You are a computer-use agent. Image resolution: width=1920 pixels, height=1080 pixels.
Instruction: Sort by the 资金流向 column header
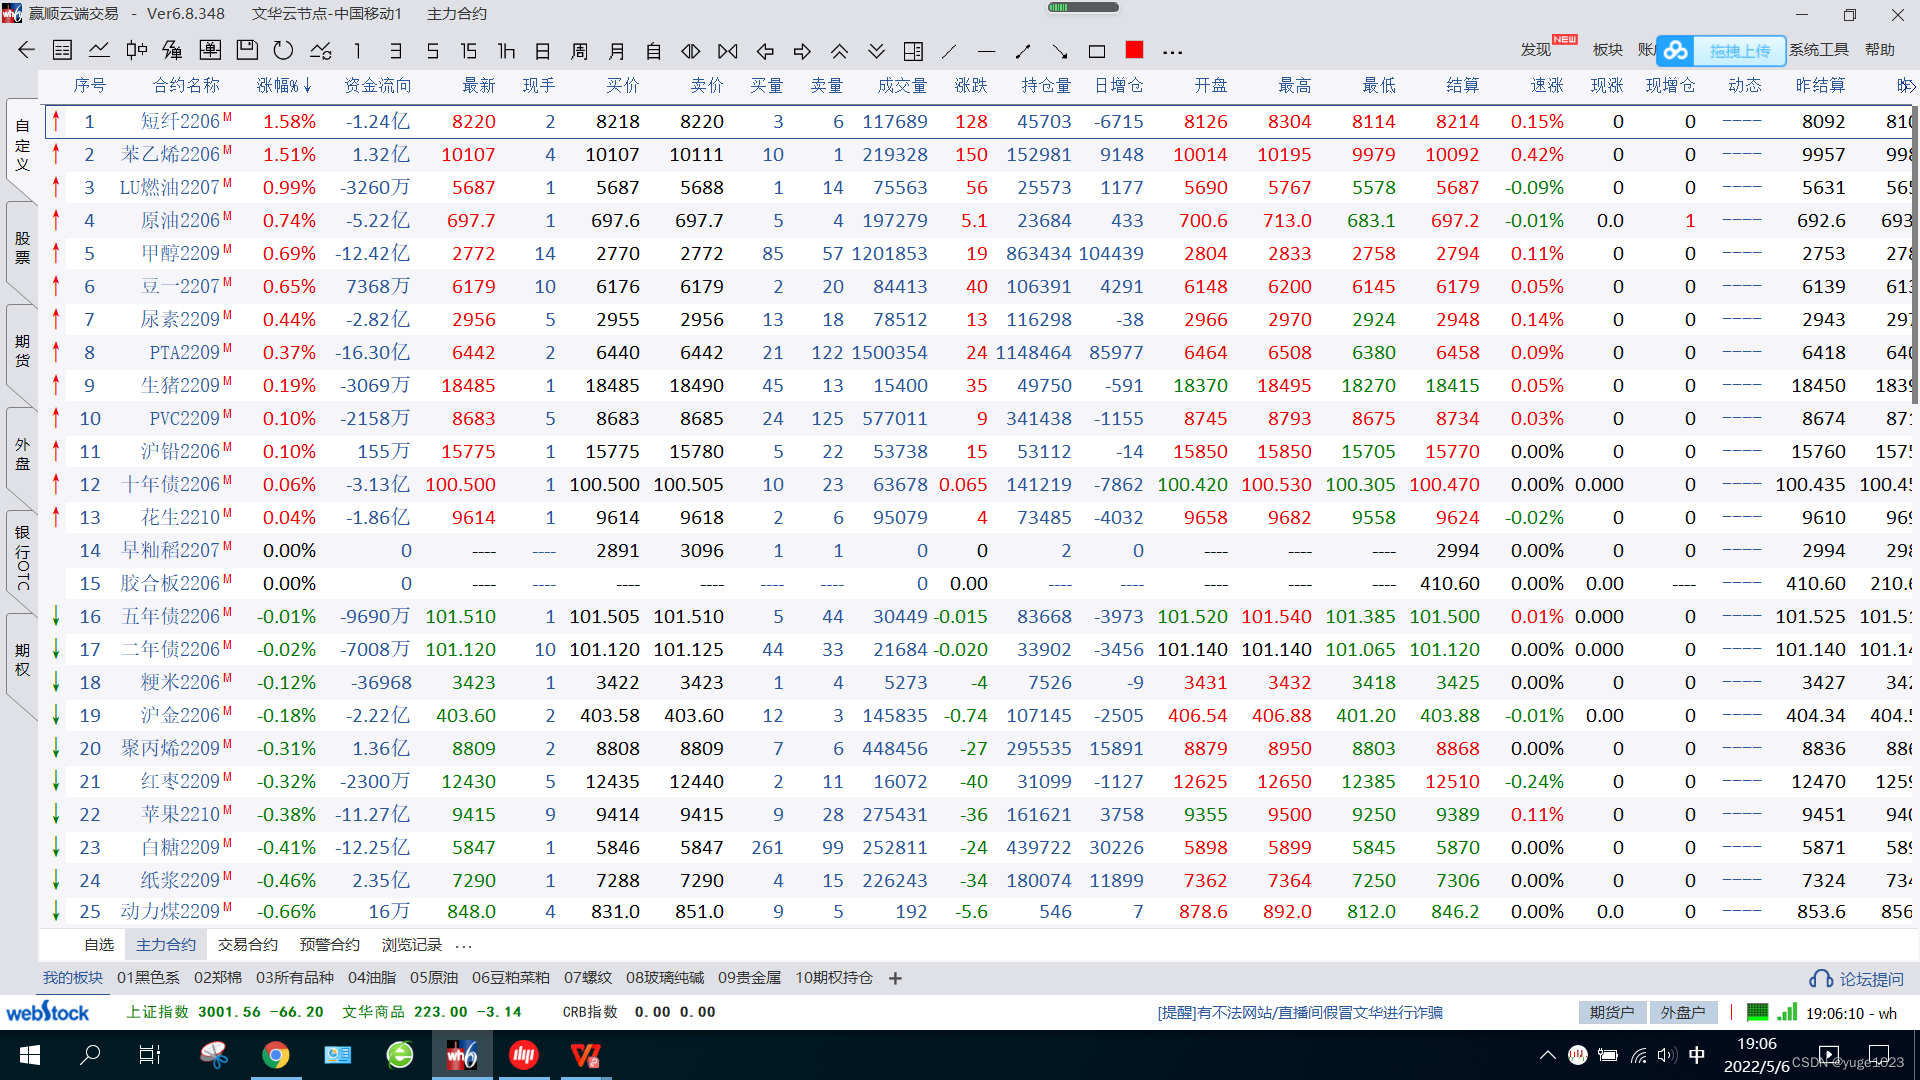[378, 85]
